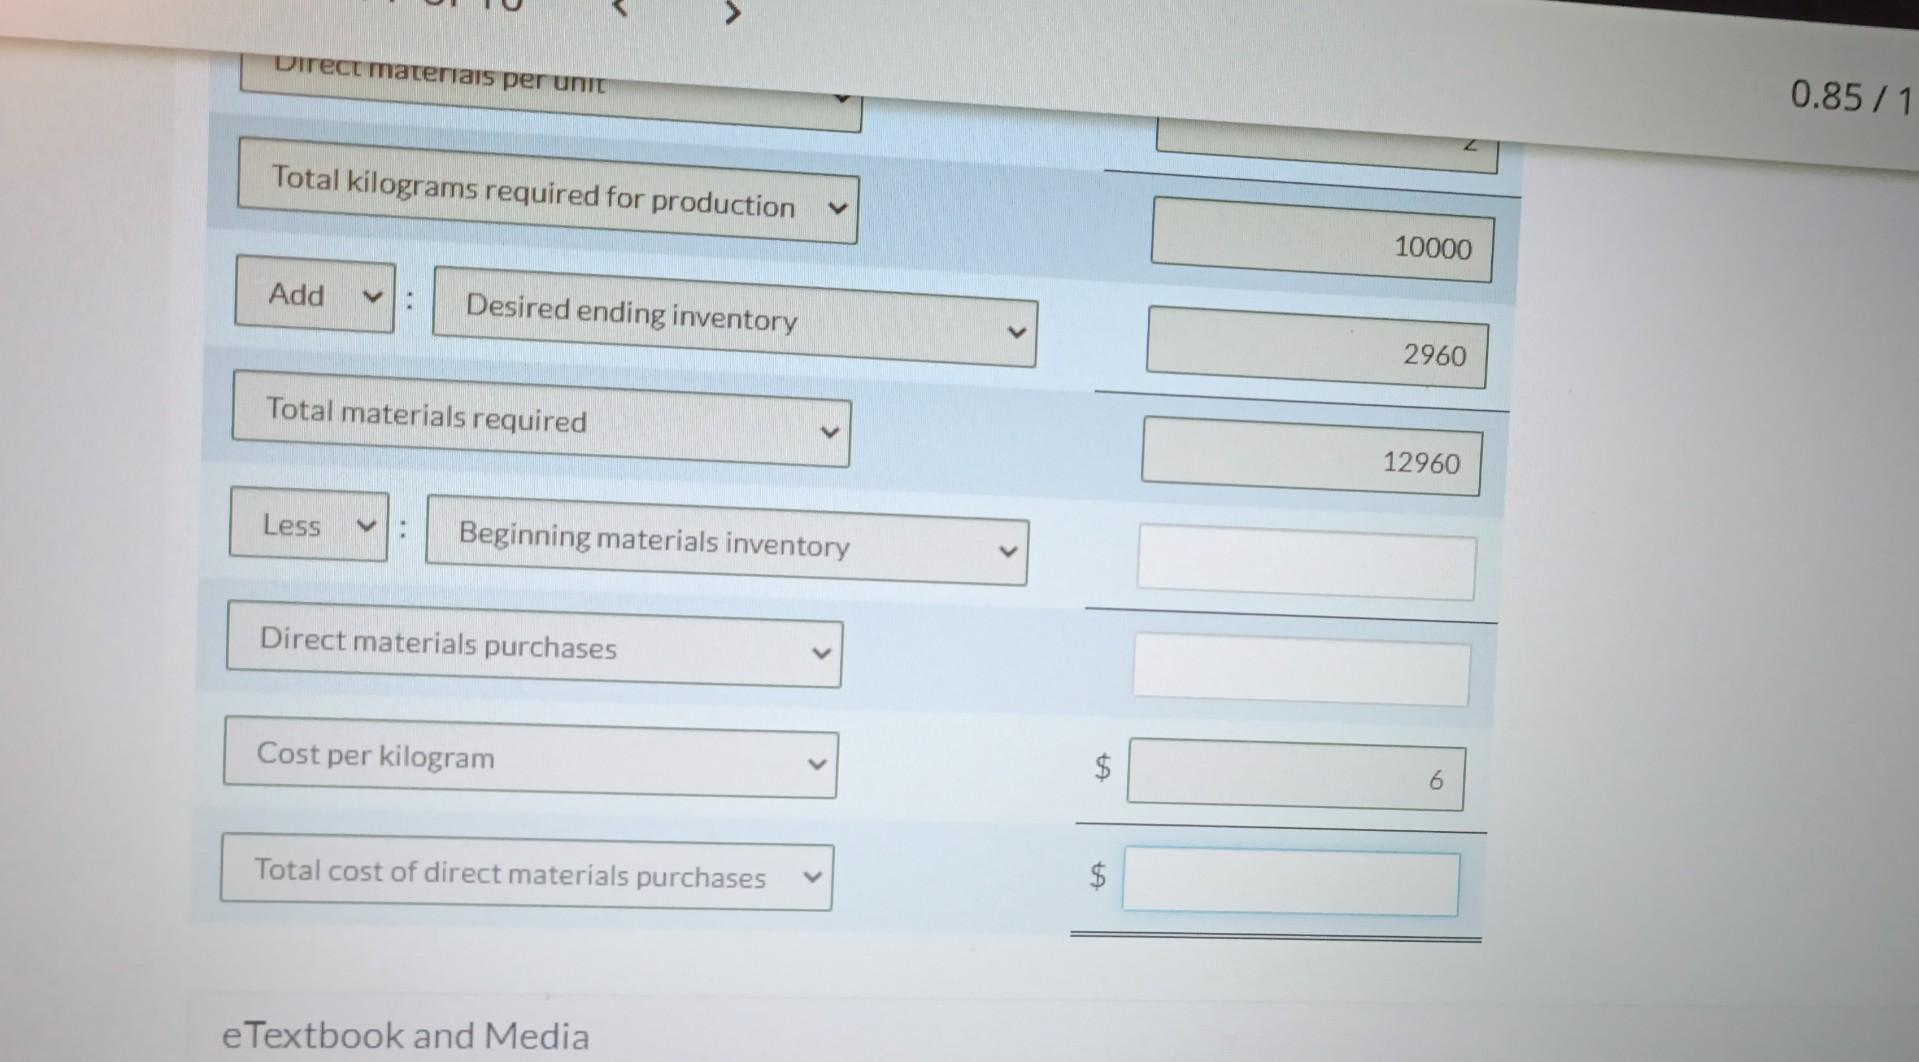Open the eTextbook and Media section
The width and height of the screenshot is (1919, 1062).
click(x=405, y=1035)
